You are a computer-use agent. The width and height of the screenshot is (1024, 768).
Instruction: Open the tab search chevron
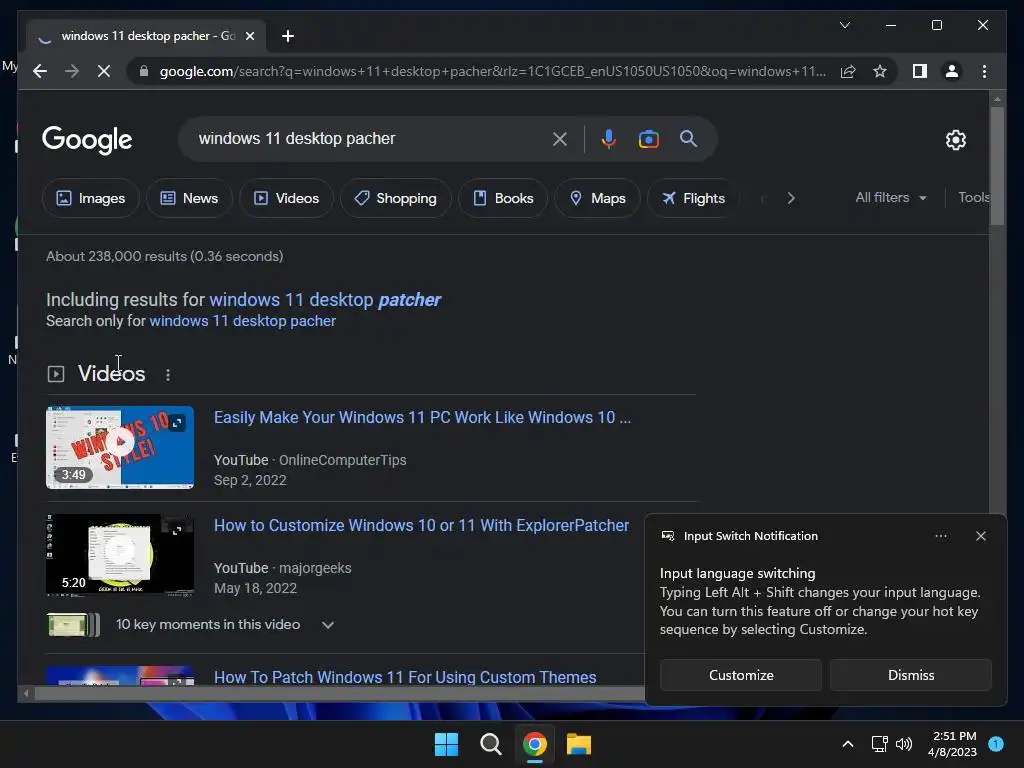[x=844, y=25]
